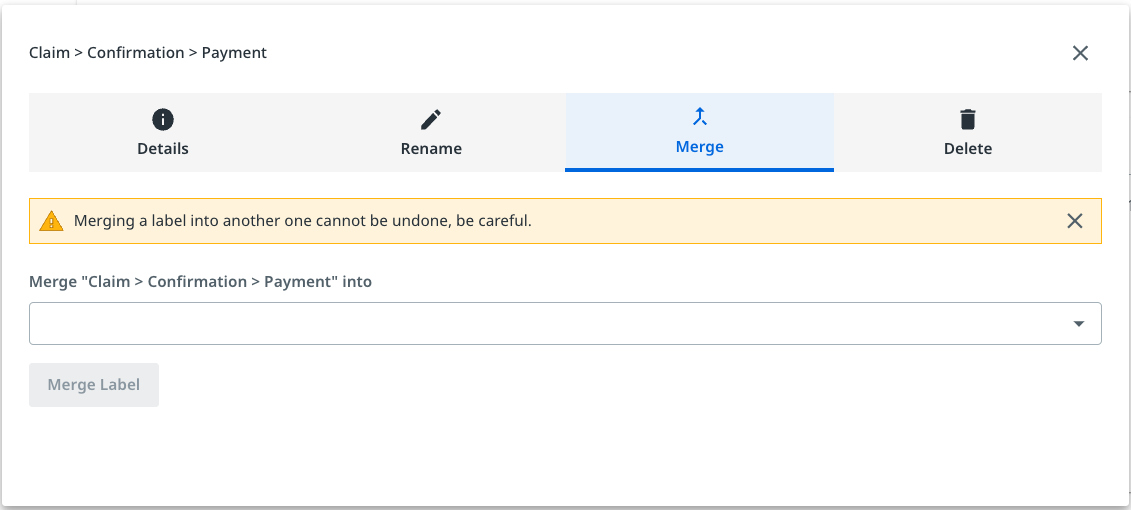Click the blue underline beneath the Merge tab

pyautogui.click(x=699, y=170)
